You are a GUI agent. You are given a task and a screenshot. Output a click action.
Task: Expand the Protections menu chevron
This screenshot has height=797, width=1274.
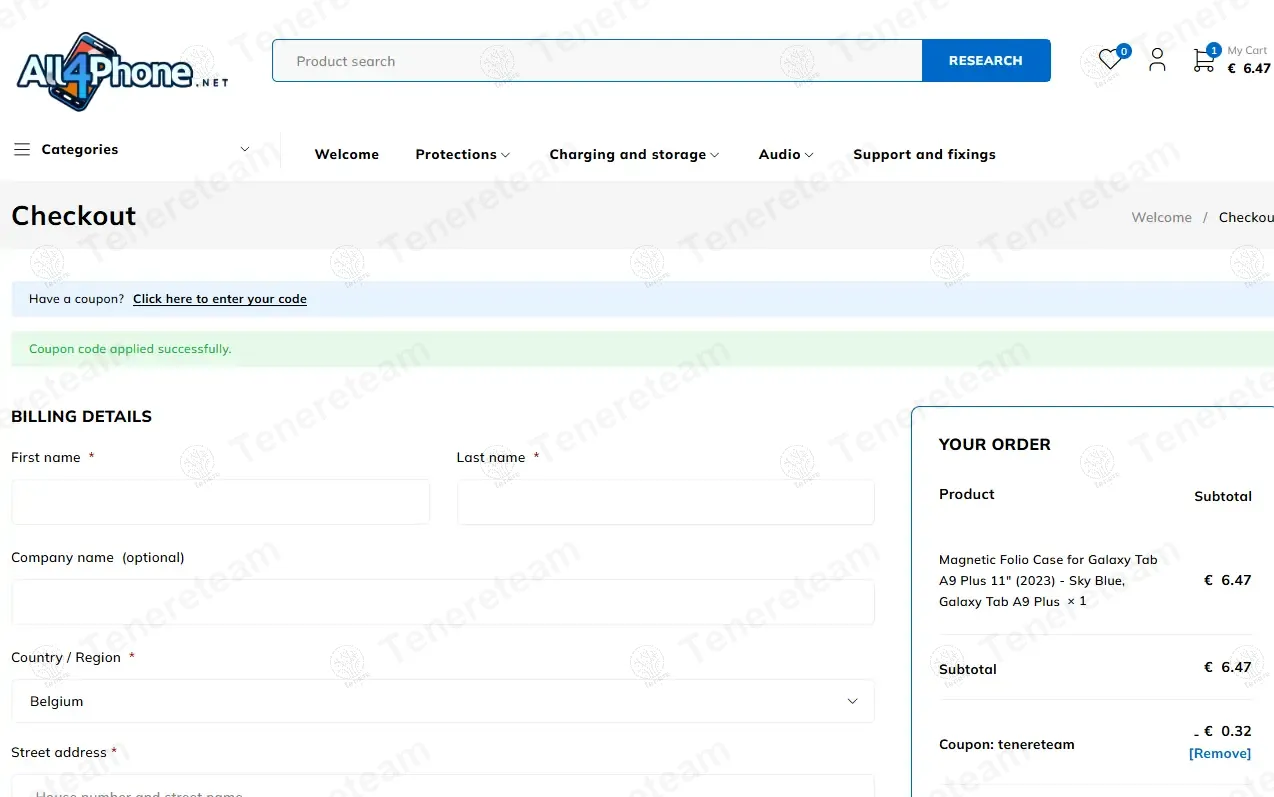505,155
